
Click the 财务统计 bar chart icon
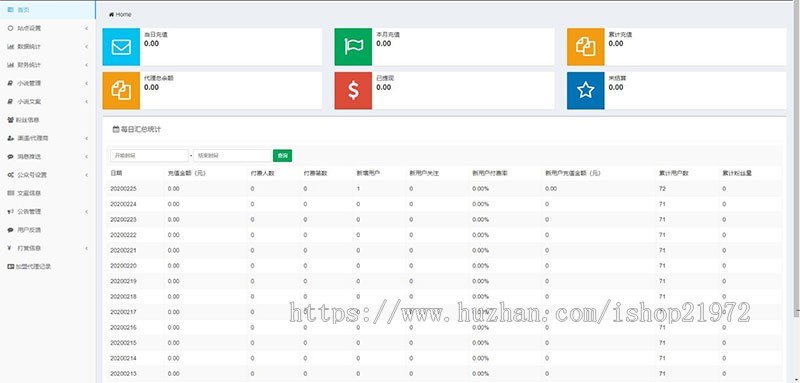11,65
